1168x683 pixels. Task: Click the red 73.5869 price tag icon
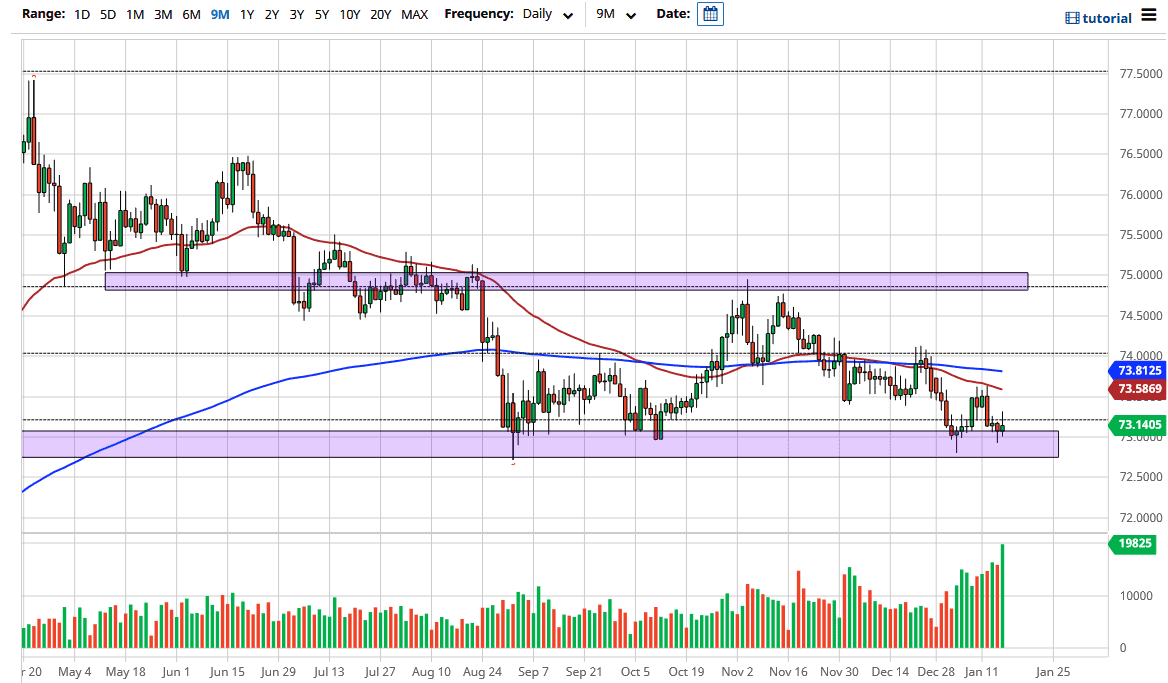1140,389
